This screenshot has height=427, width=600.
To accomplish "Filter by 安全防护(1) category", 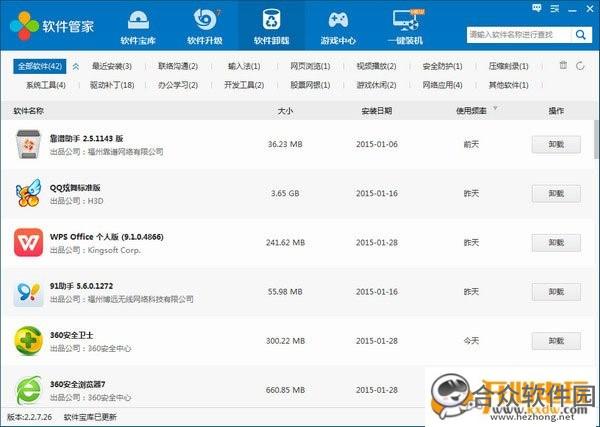I will tap(442, 66).
